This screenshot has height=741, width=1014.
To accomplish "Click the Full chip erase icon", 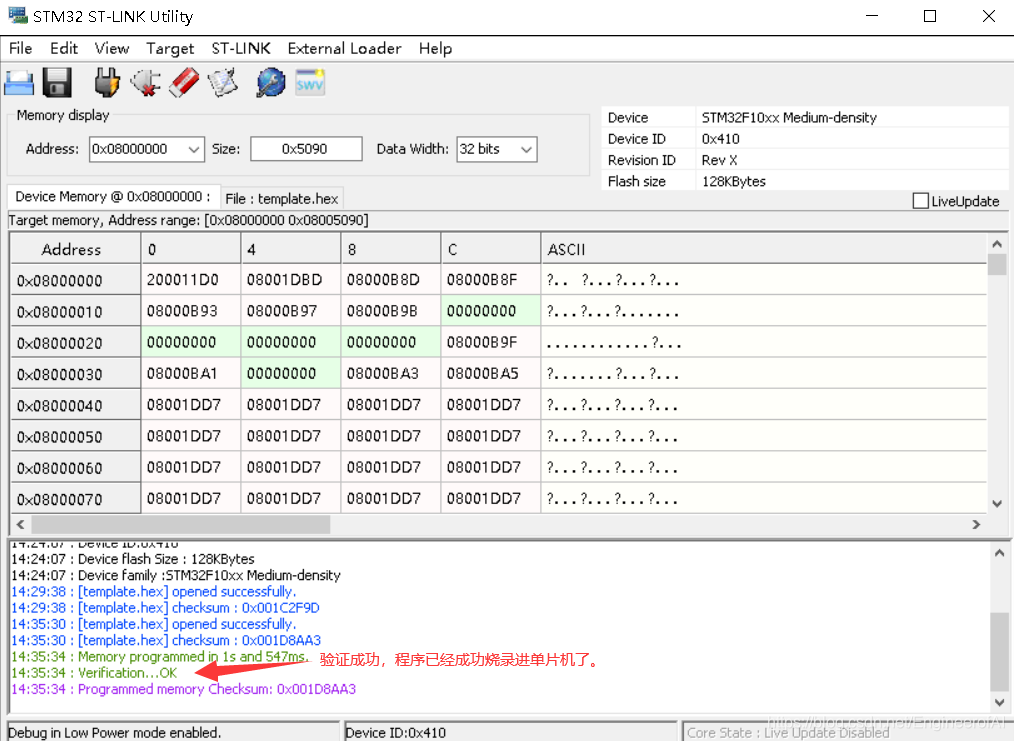I will [x=184, y=83].
